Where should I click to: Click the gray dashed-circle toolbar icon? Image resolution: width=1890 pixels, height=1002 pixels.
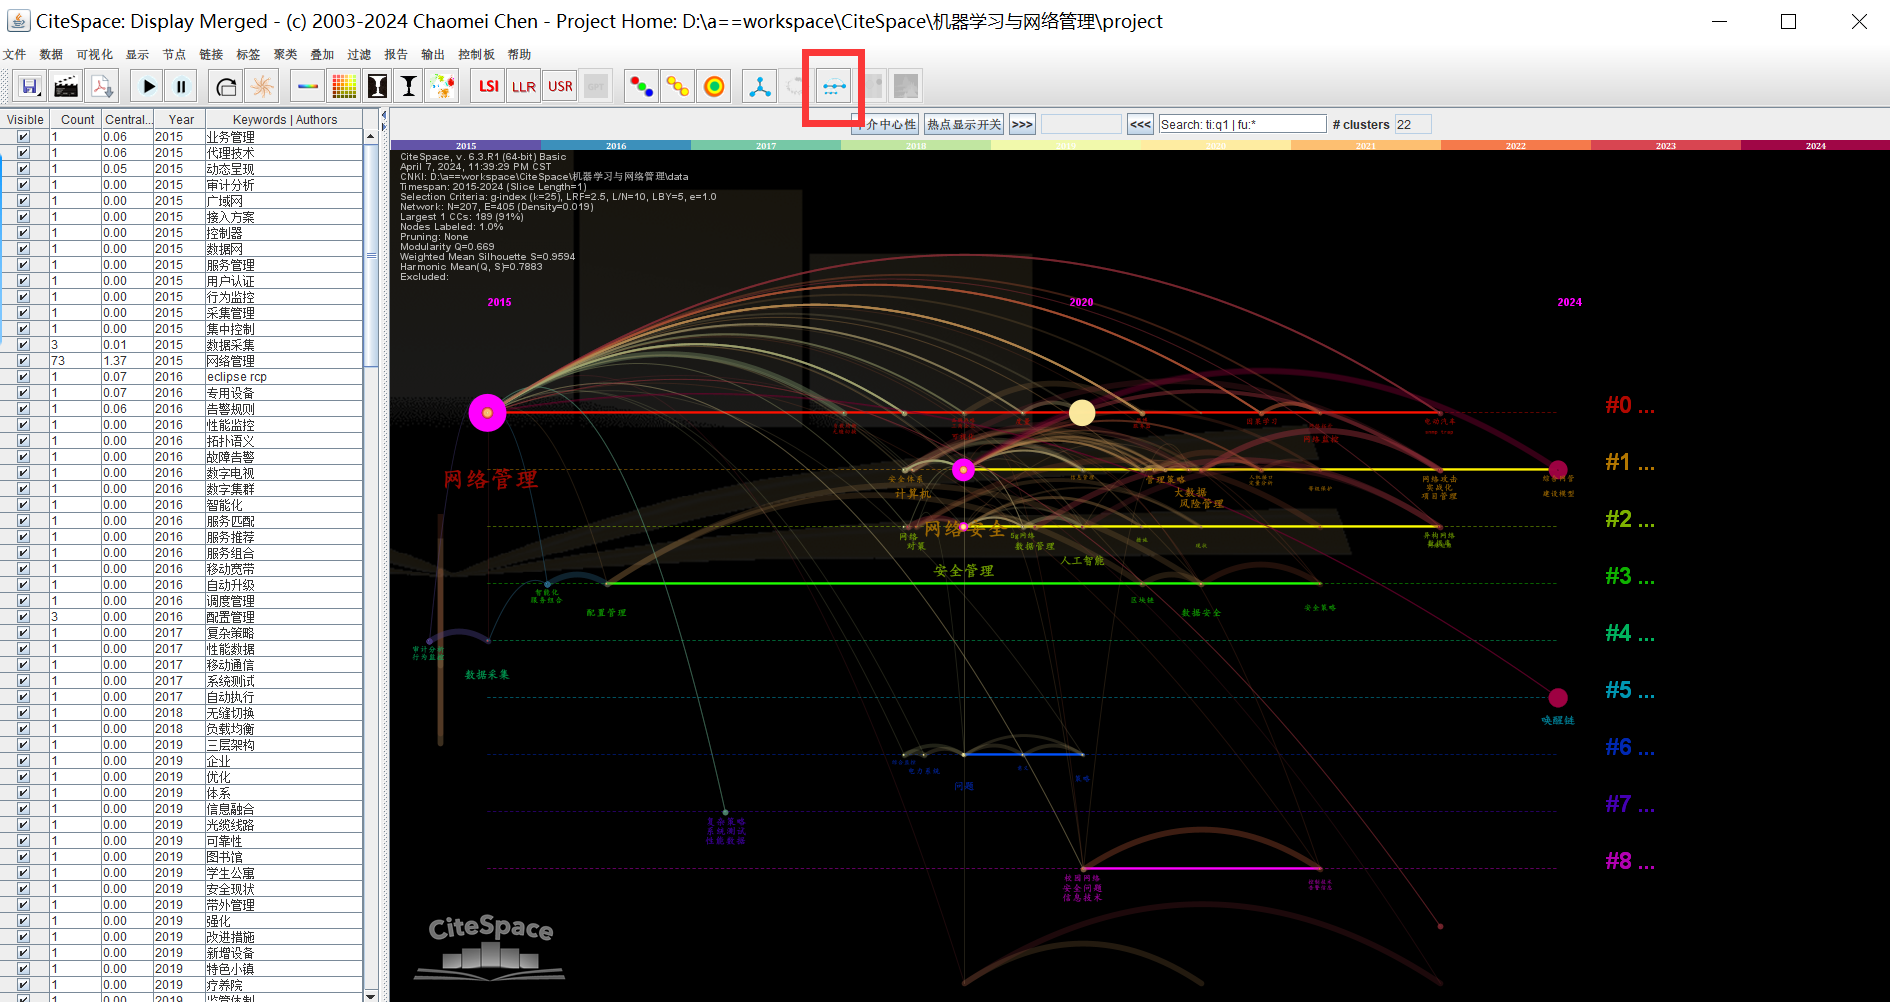tap(795, 86)
